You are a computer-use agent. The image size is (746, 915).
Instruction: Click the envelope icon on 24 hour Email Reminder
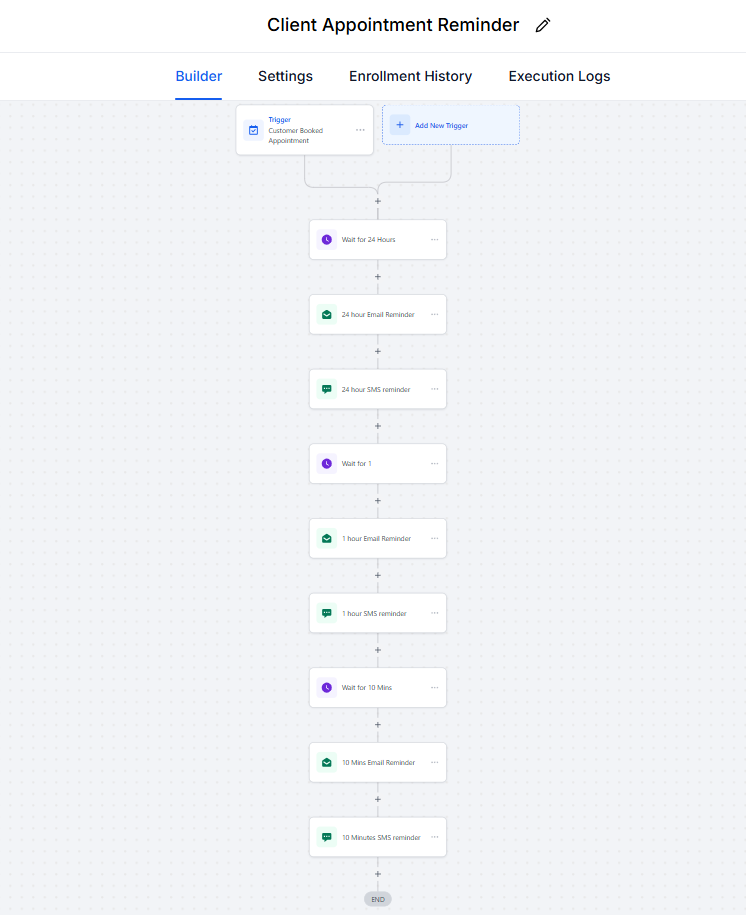[x=326, y=314]
